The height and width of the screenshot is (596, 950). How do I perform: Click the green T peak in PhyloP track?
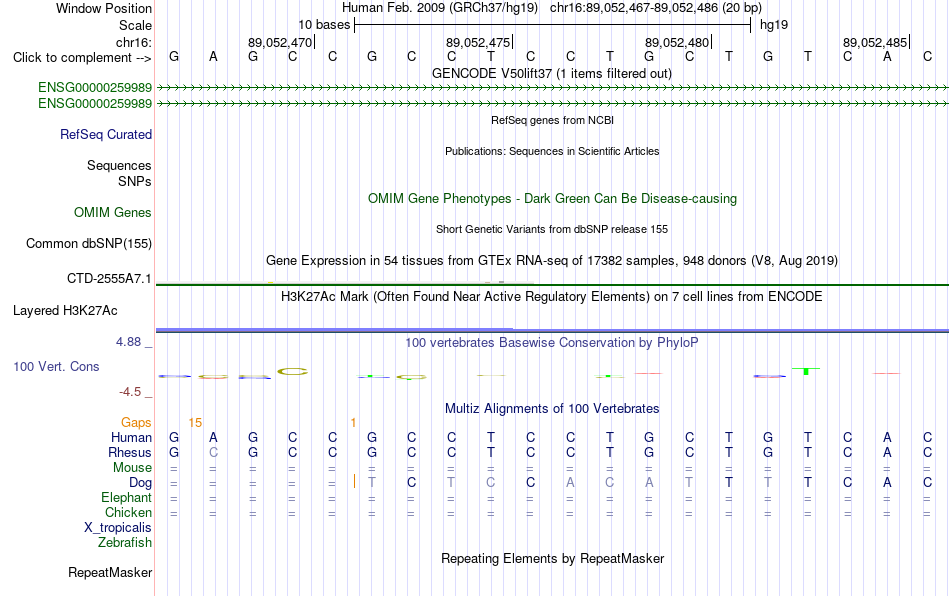coord(806,371)
